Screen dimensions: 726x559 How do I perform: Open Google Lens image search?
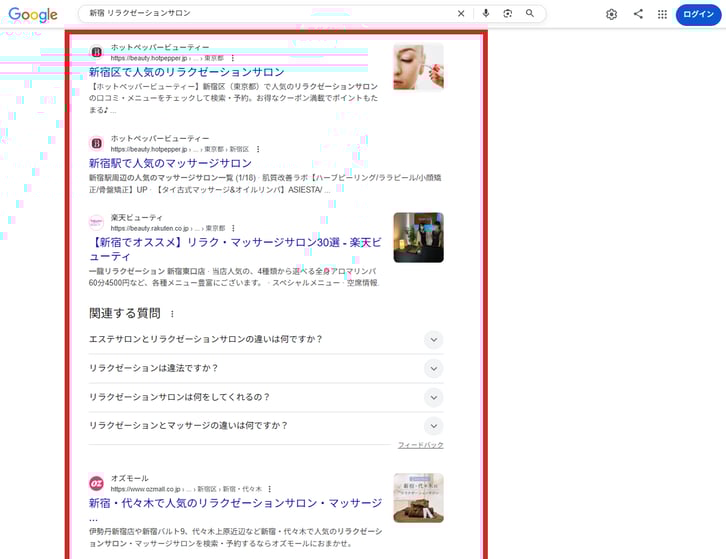508,14
